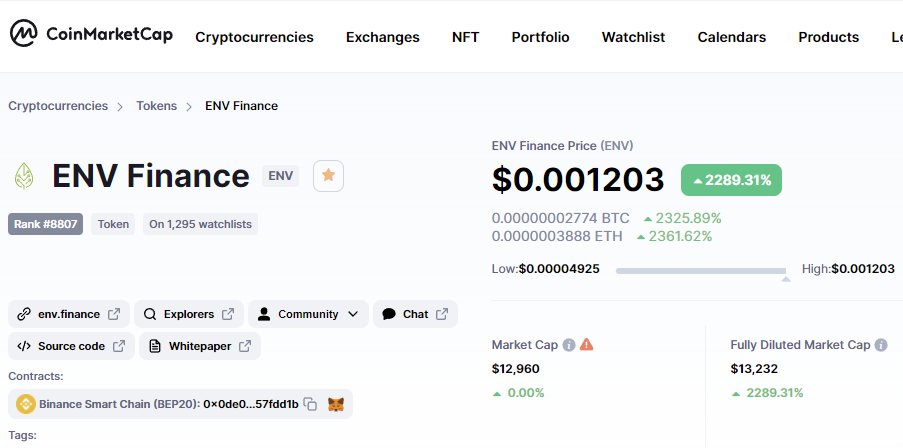Click the Rank #8807 badge
903x448 pixels.
coord(45,224)
